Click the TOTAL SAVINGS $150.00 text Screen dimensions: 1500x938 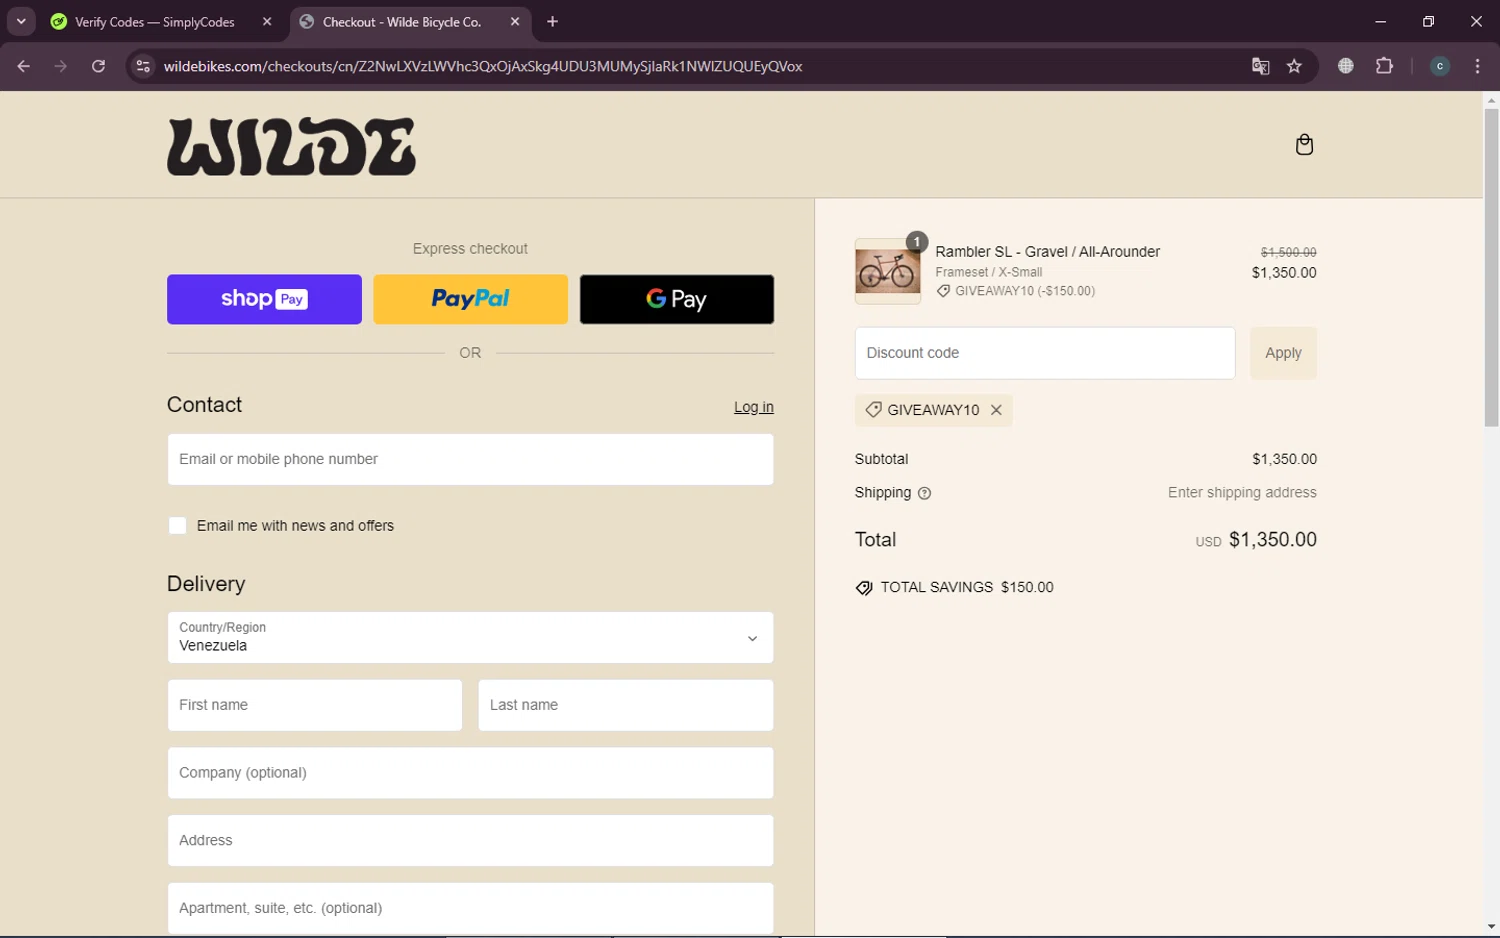click(x=967, y=587)
